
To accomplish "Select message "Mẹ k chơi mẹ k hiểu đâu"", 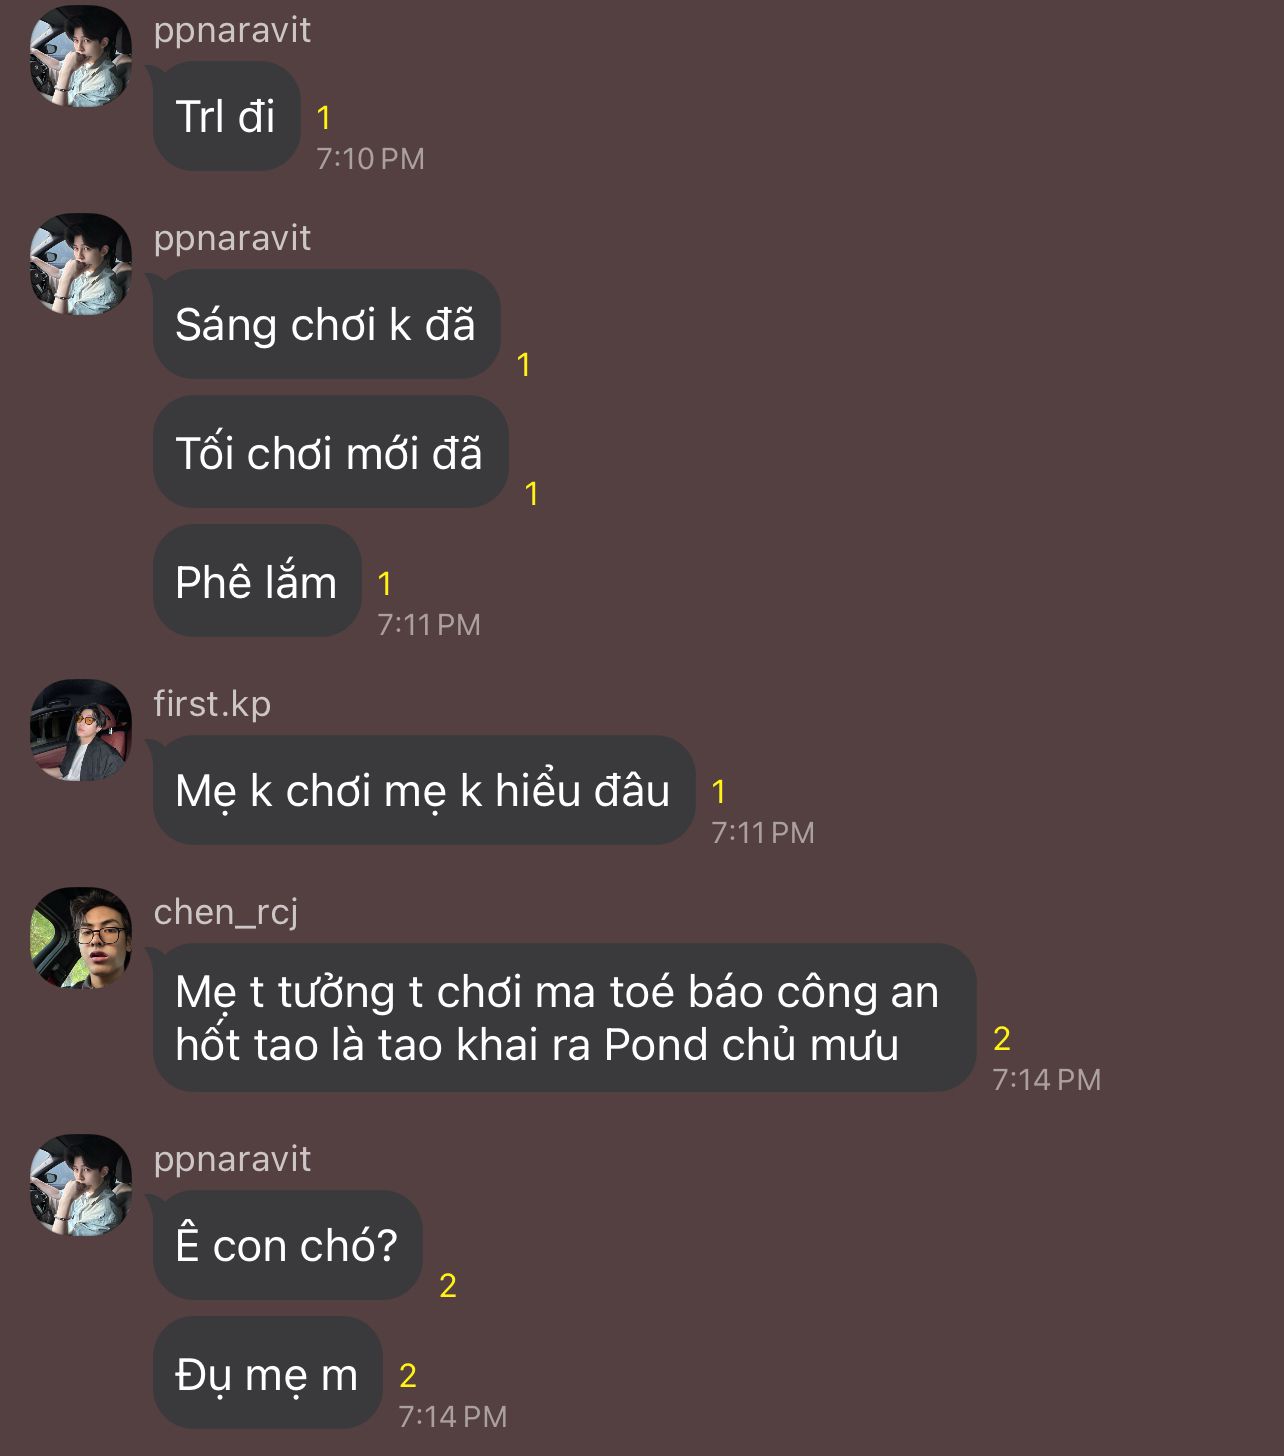I will click(x=423, y=790).
